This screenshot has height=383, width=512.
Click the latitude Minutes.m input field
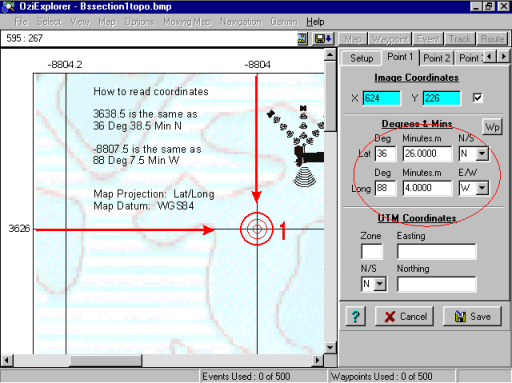[427, 154]
